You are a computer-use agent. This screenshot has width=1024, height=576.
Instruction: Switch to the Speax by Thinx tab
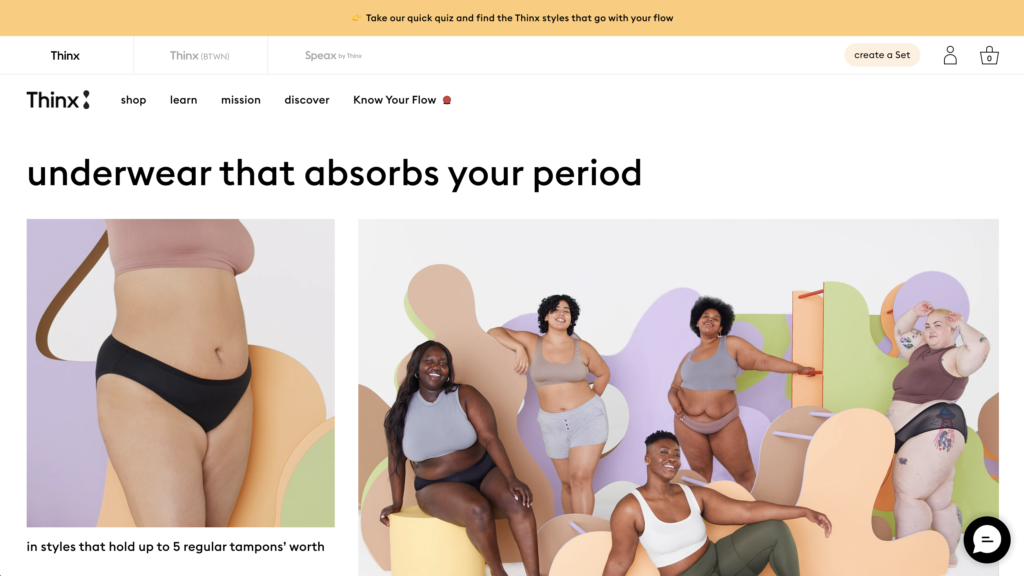click(333, 56)
